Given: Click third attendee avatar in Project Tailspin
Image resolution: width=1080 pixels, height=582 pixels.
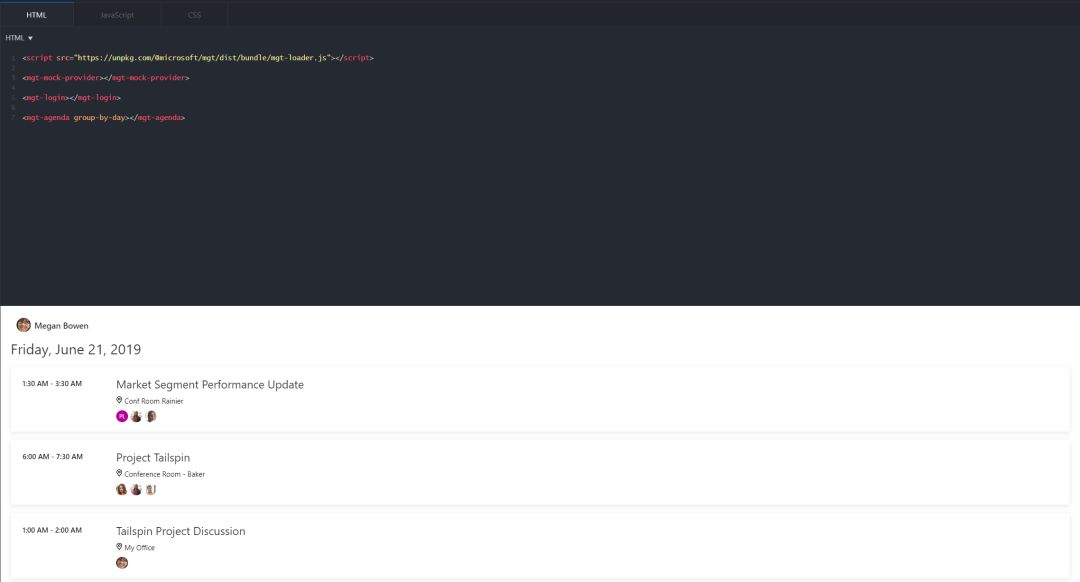Looking at the screenshot, I should point(151,490).
